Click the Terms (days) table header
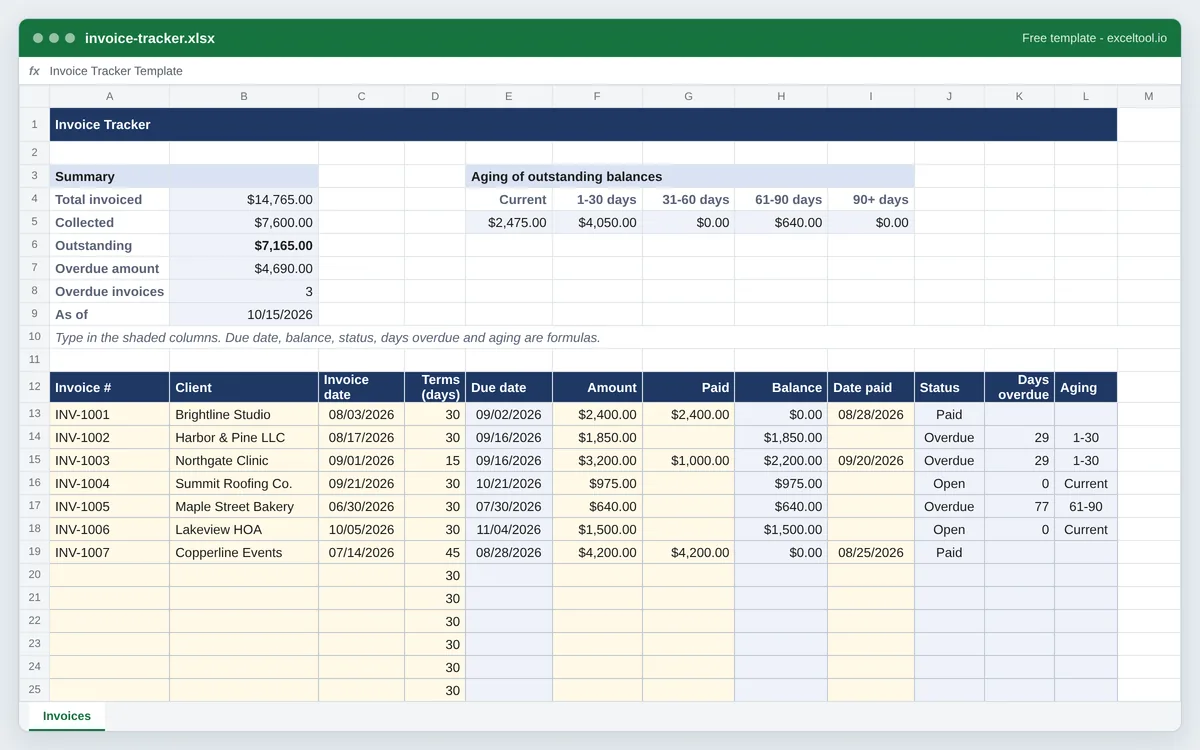 (x=435, y=387)
